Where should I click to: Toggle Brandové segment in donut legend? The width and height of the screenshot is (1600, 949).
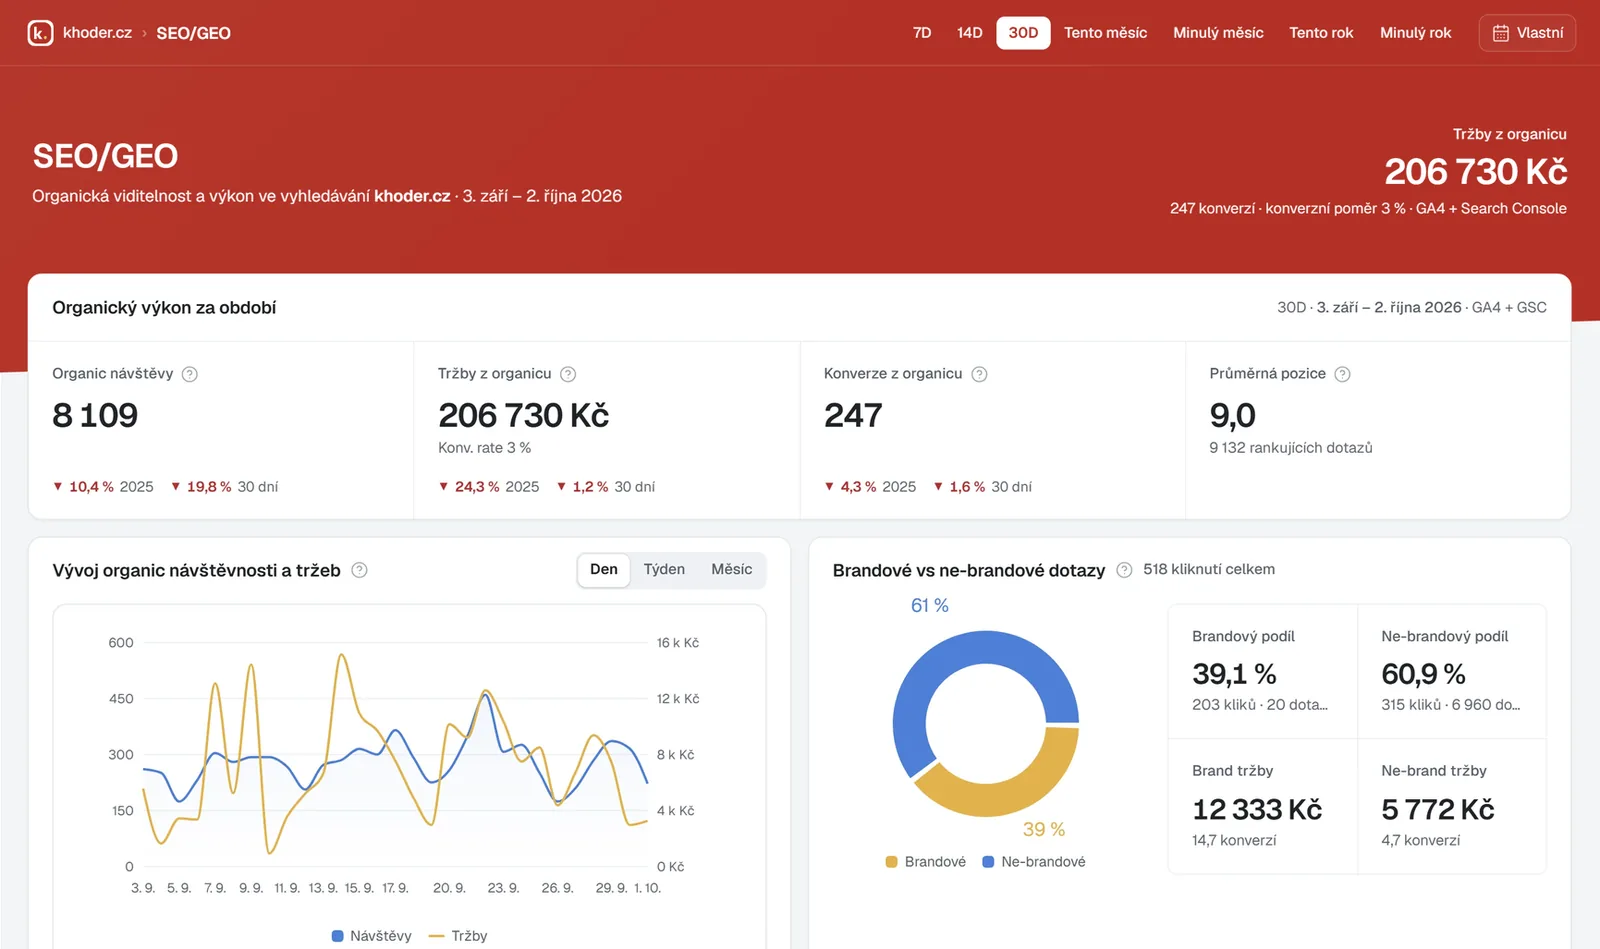coord(926,862)
